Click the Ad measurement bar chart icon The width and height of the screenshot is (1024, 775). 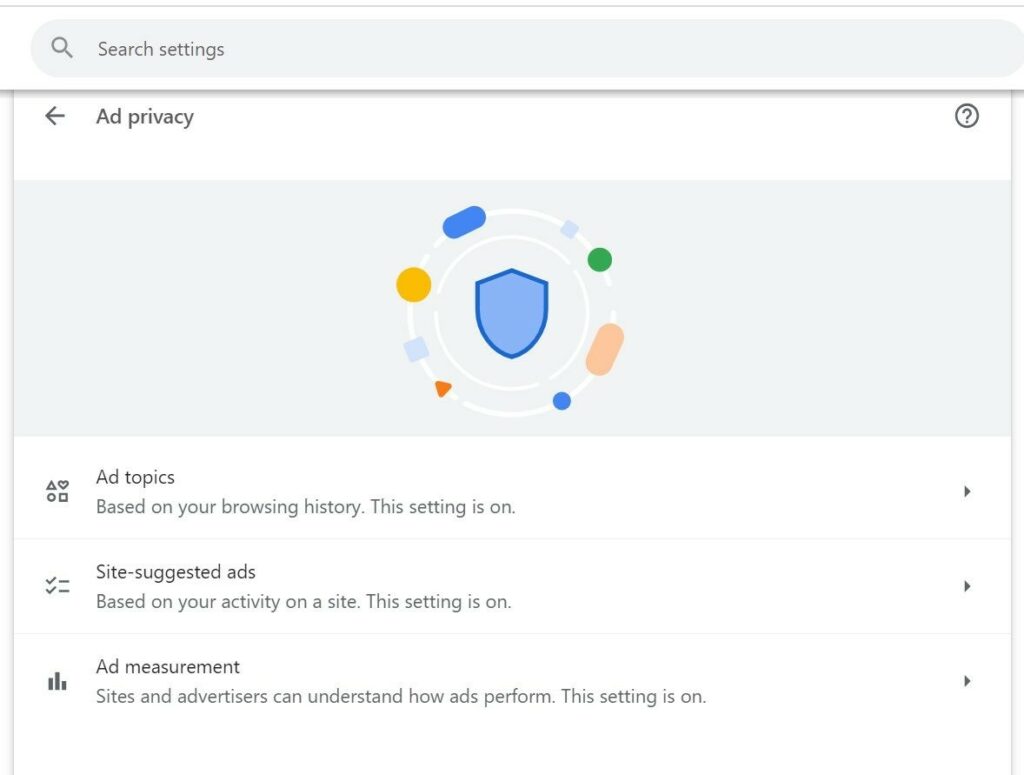tap(57, 681)
